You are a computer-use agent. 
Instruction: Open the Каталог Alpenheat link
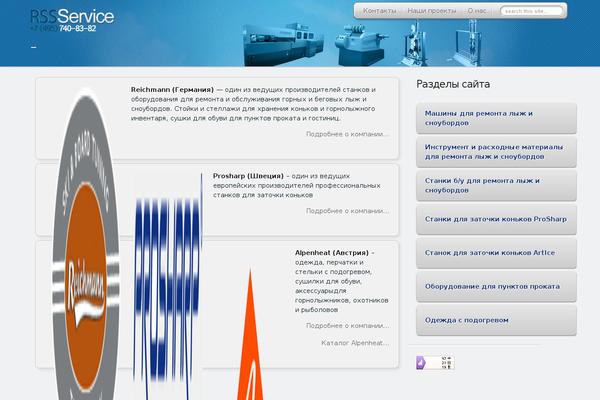(355, 343)
